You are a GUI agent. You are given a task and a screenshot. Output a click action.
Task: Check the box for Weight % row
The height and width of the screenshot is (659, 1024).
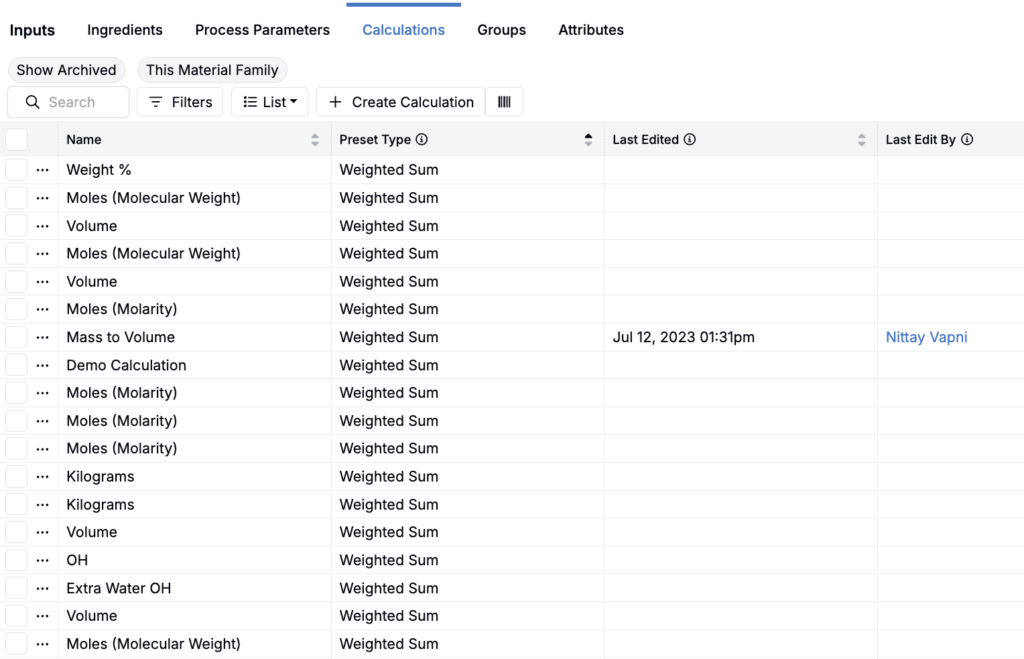17,170
